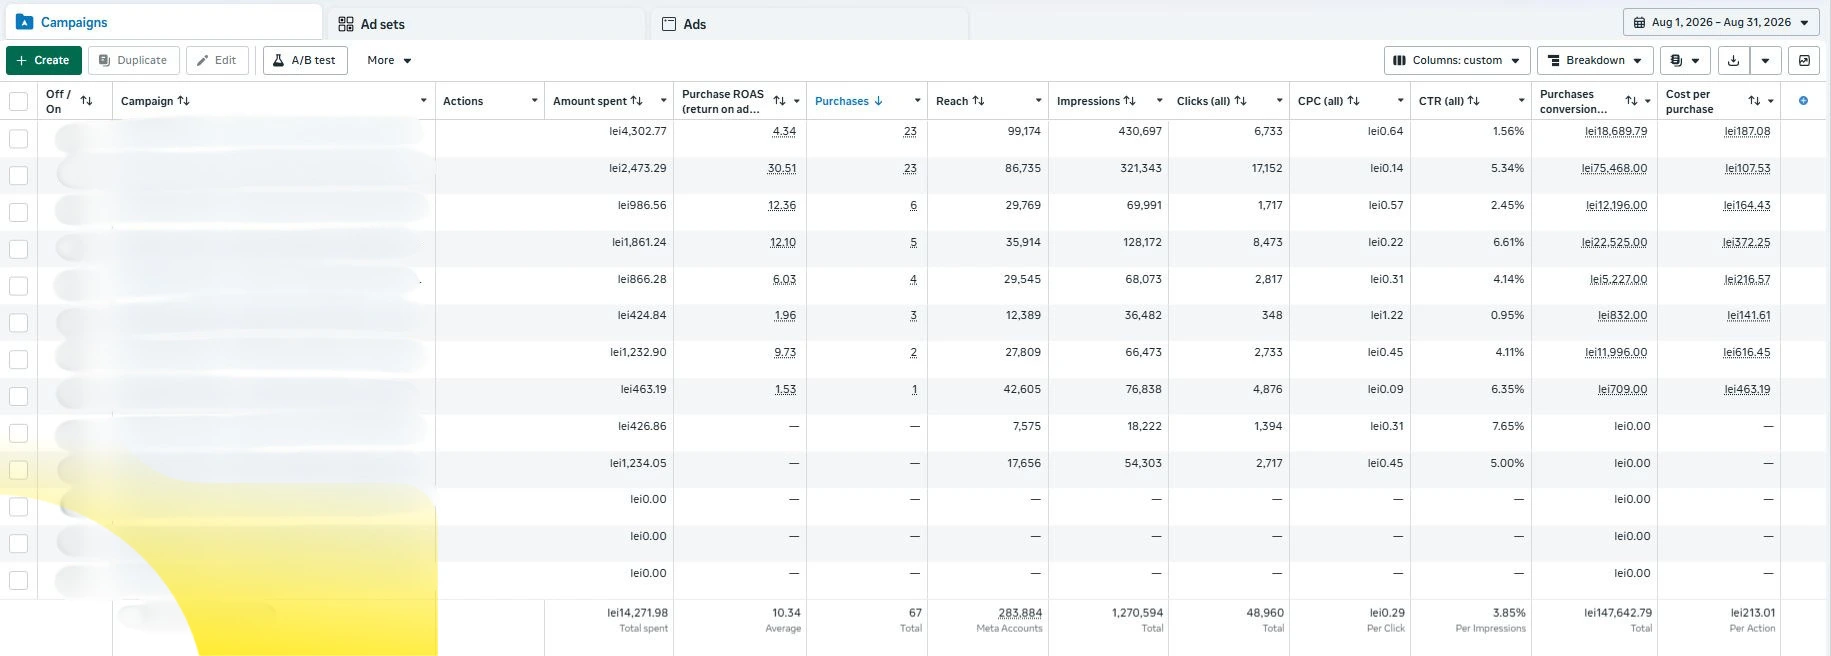Click conversion value lei18,689.79
Image resolution: width=1831 pixels, height=656 pixels.
click(1616, 131)
